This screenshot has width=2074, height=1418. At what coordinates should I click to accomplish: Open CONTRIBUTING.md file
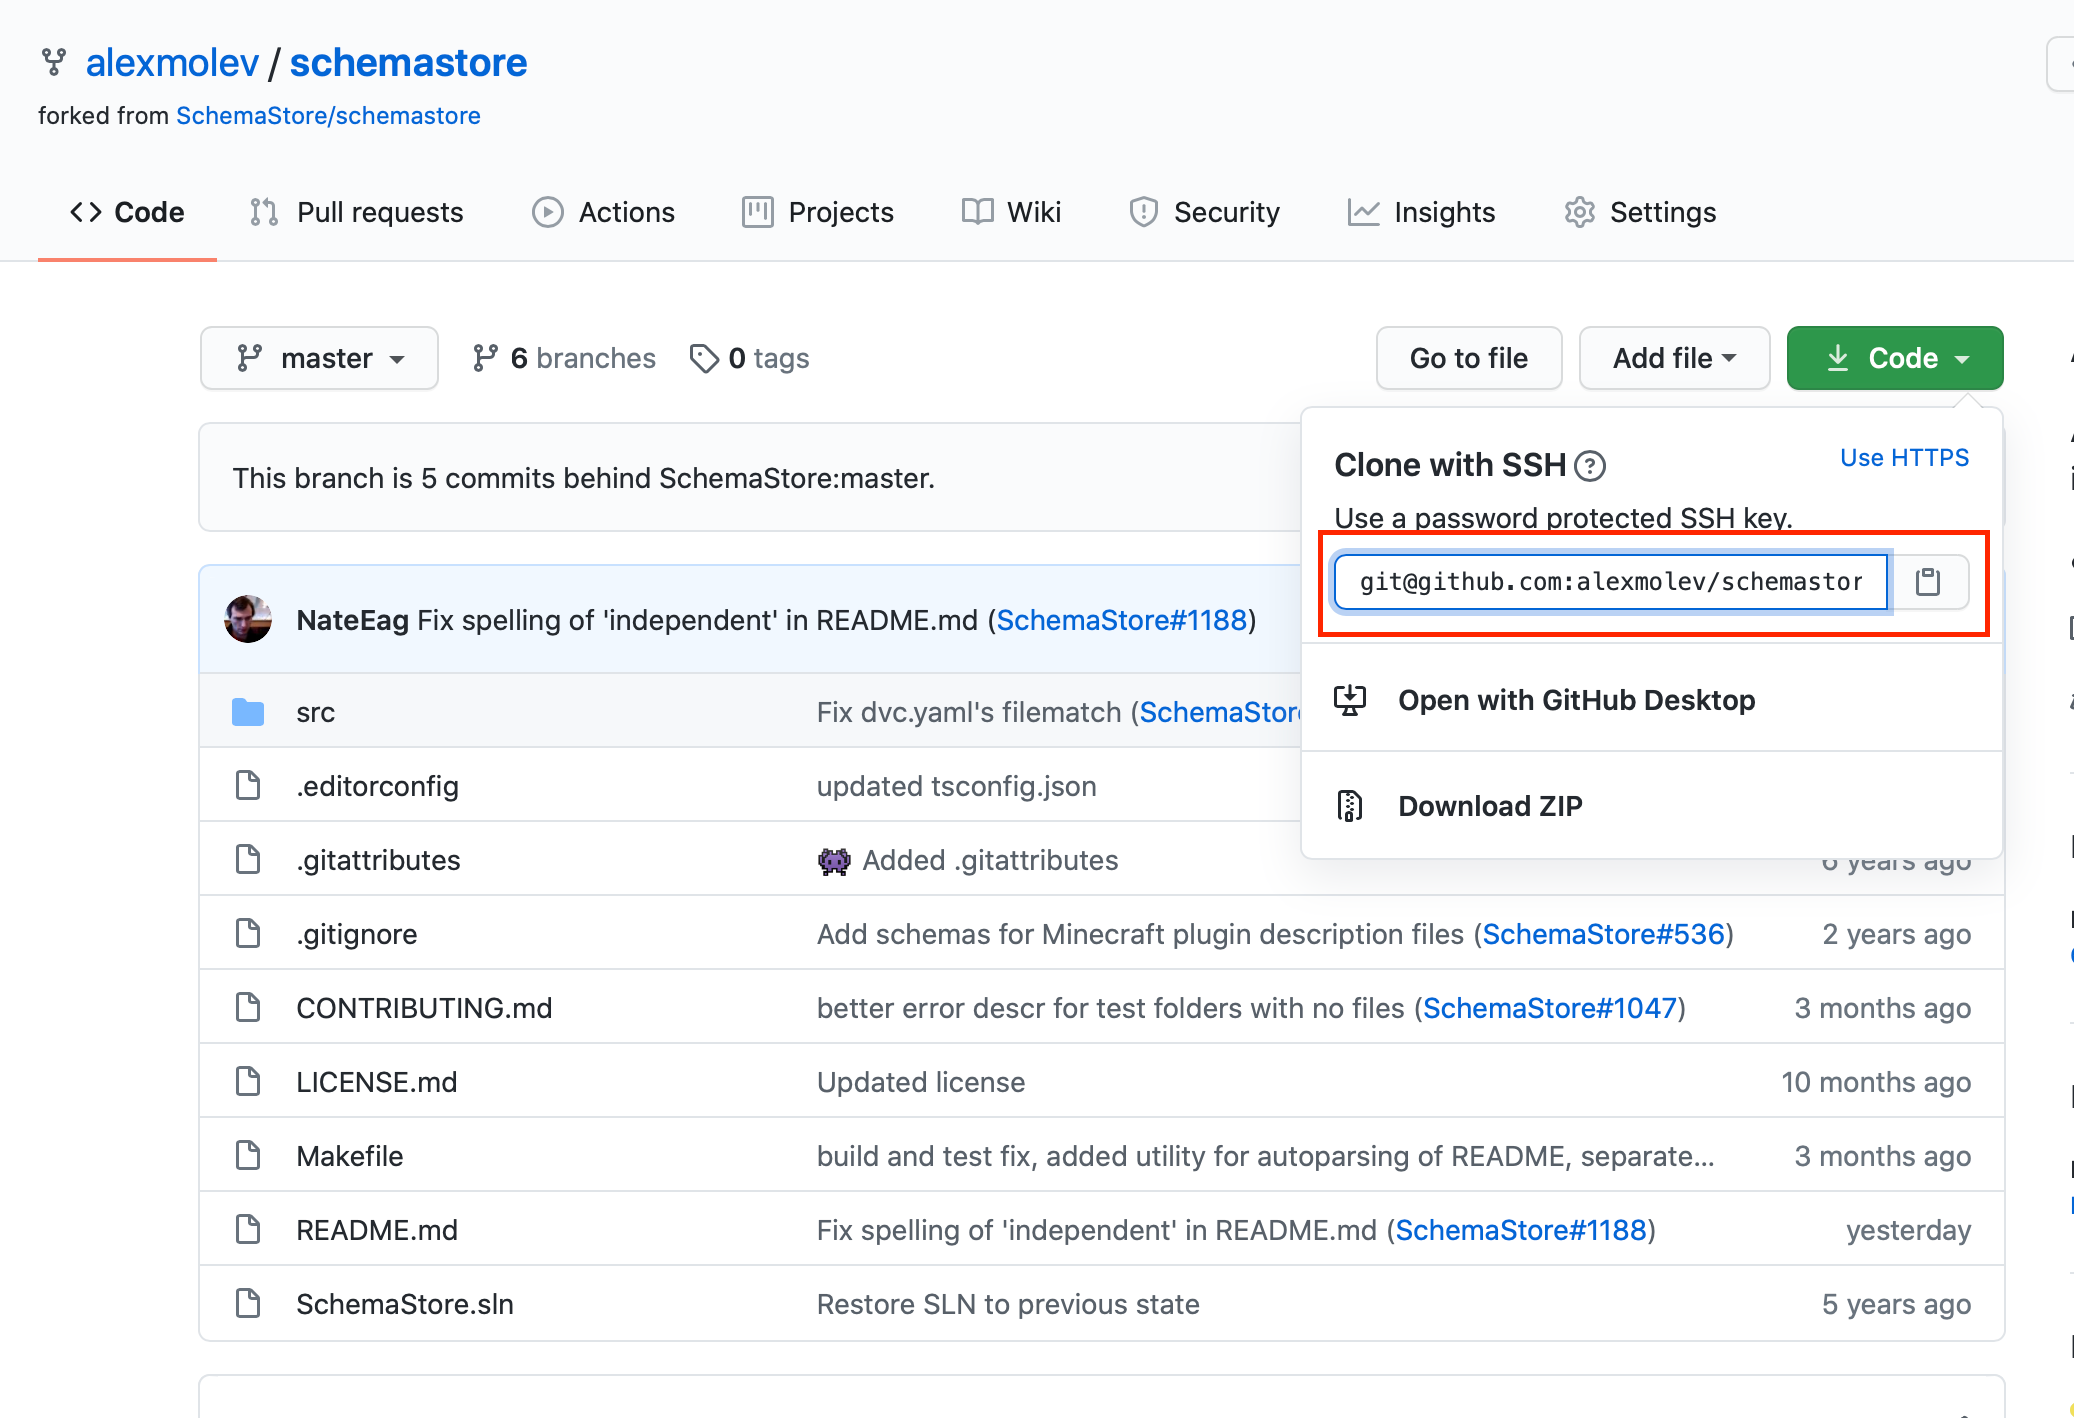(x=424, y=1008)
